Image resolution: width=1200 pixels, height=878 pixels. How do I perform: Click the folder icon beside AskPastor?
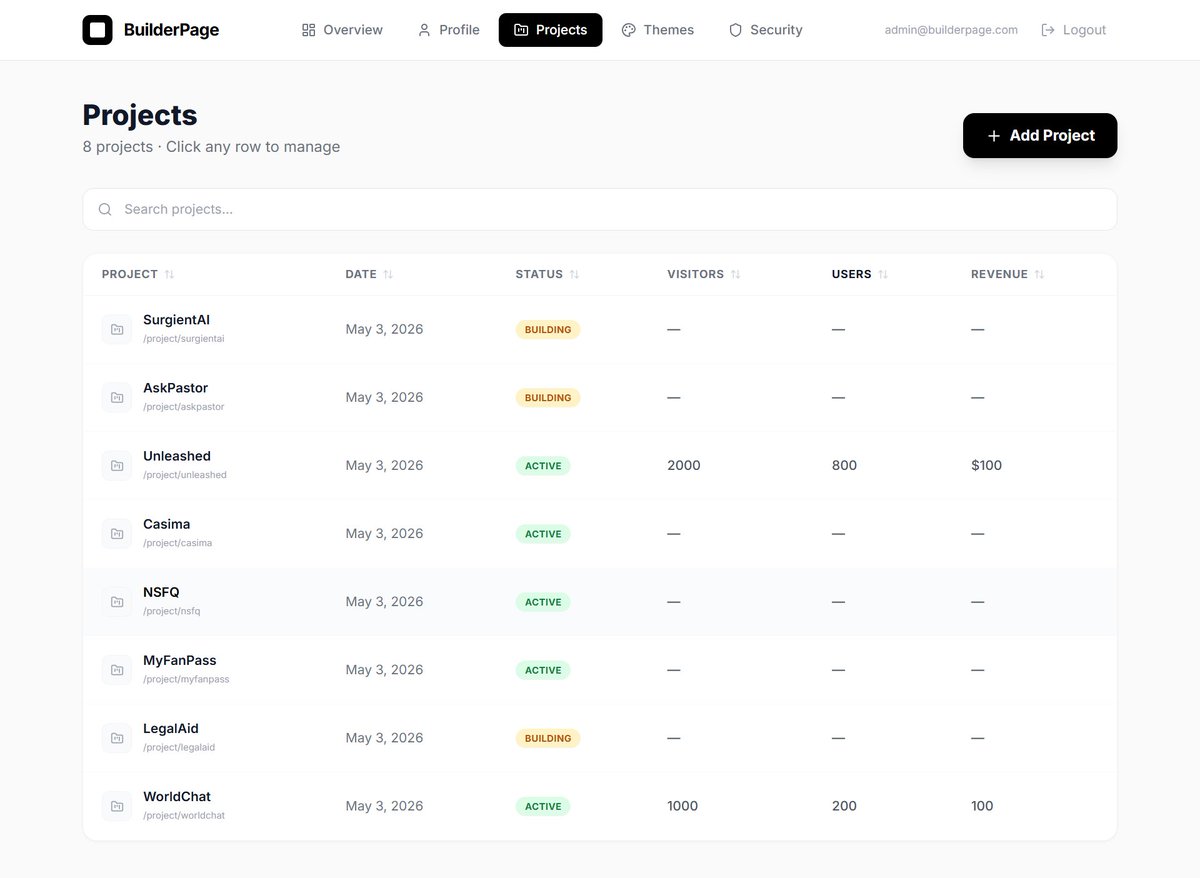point(117,397)
